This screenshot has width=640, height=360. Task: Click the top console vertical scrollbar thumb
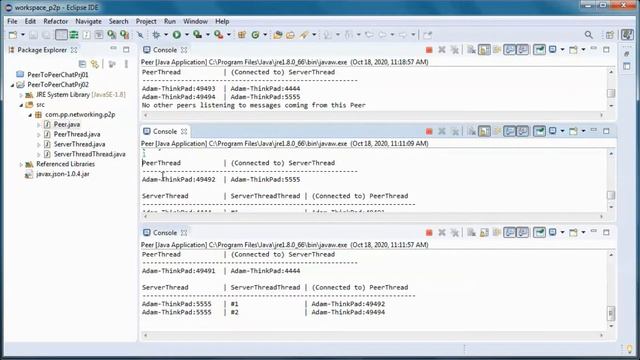[x=611, y=93]
